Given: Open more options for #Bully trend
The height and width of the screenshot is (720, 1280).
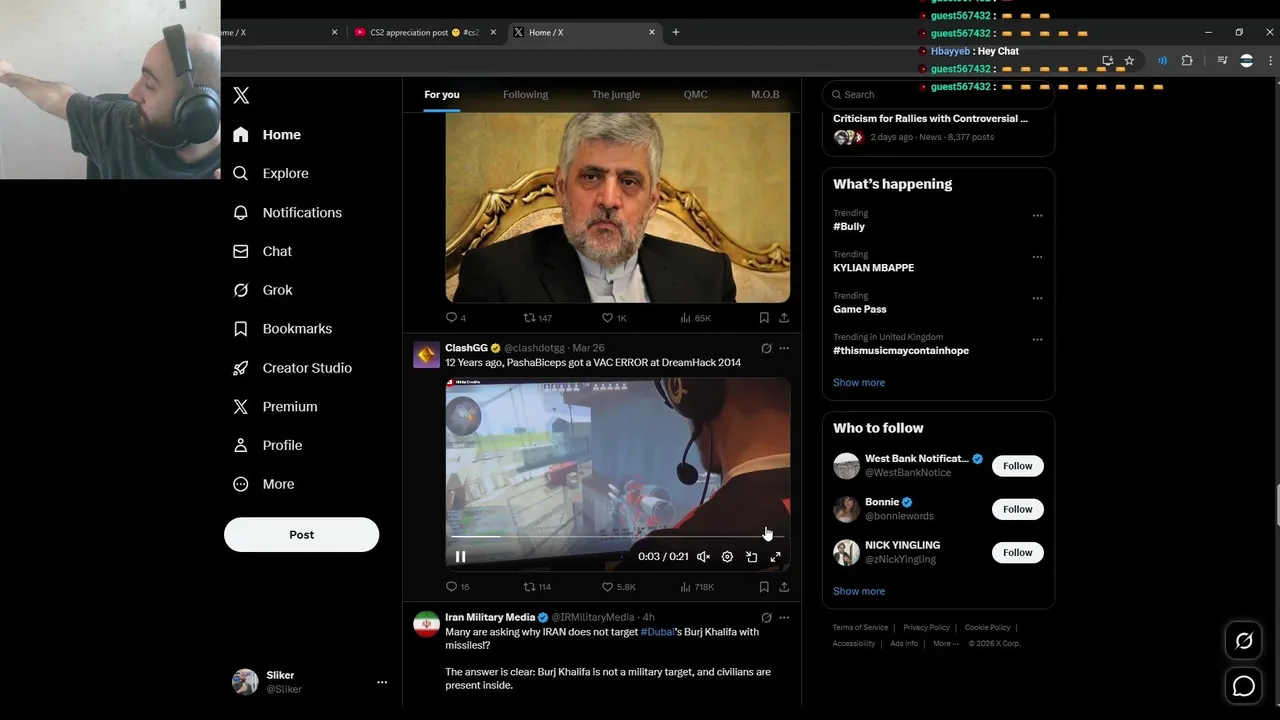Looking at the screenshot, I should [1037, 216].
